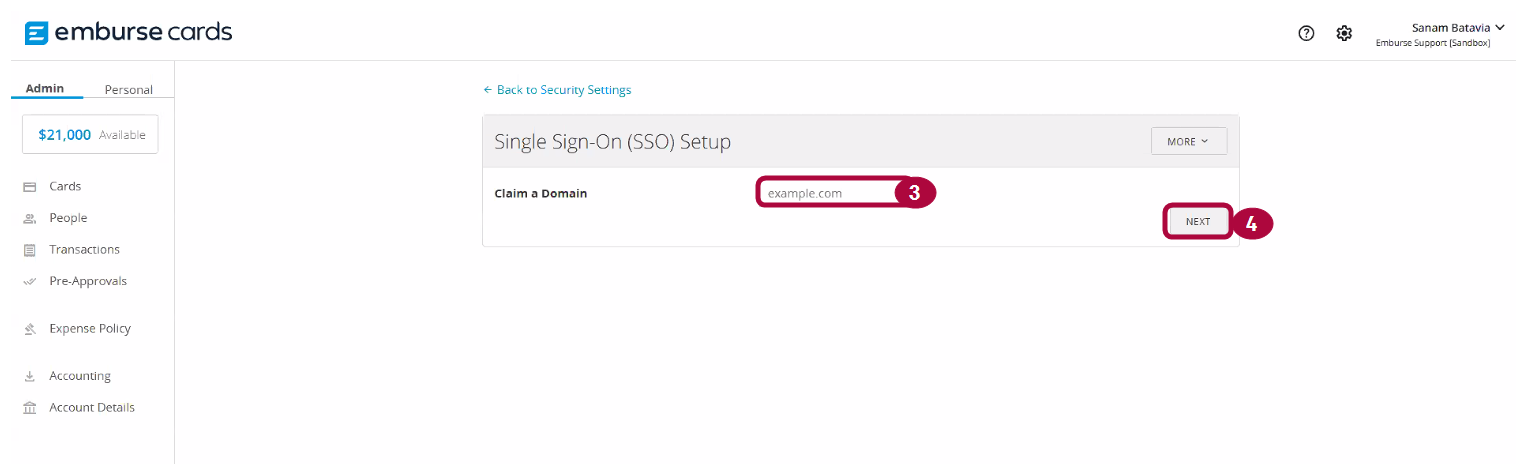
Task: Open the Expense Policy menu item
Action: point(90,329)
